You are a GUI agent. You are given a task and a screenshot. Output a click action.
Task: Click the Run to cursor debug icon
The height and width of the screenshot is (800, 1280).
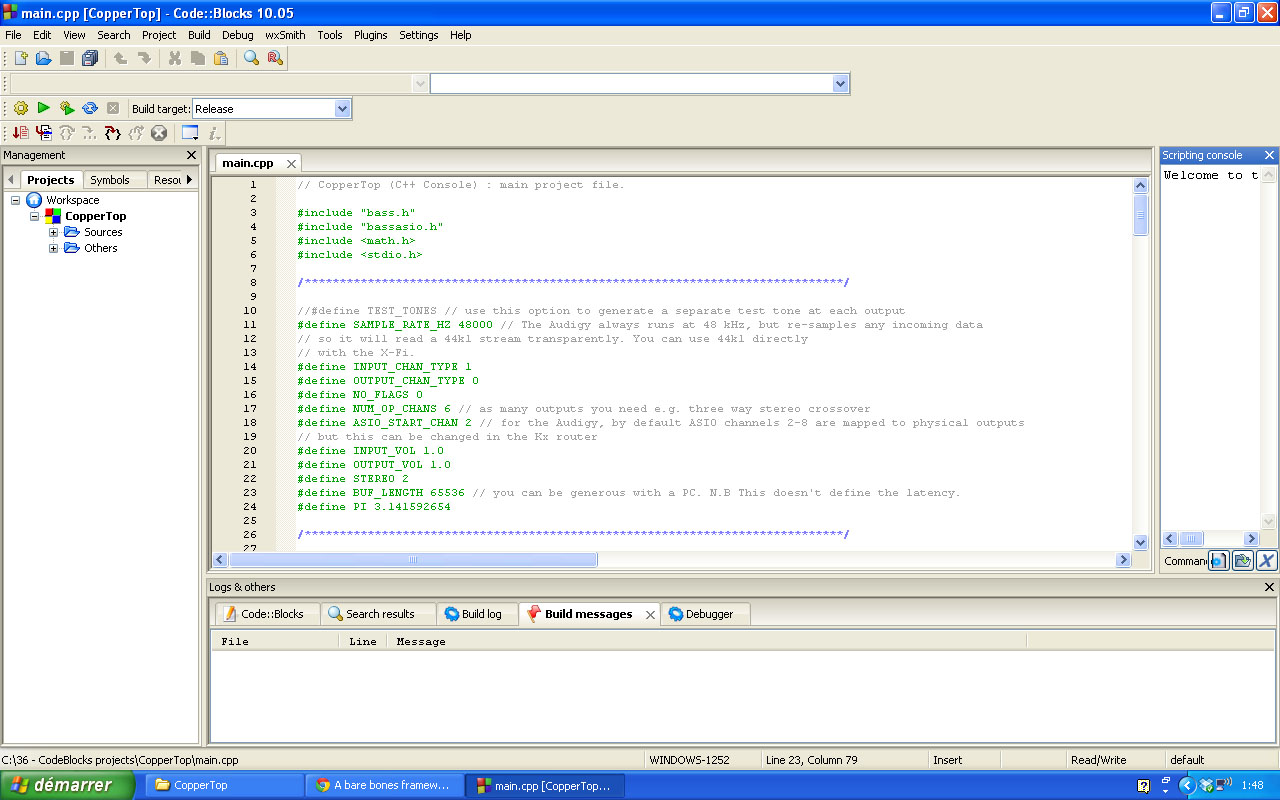click(x=44, y=133)
